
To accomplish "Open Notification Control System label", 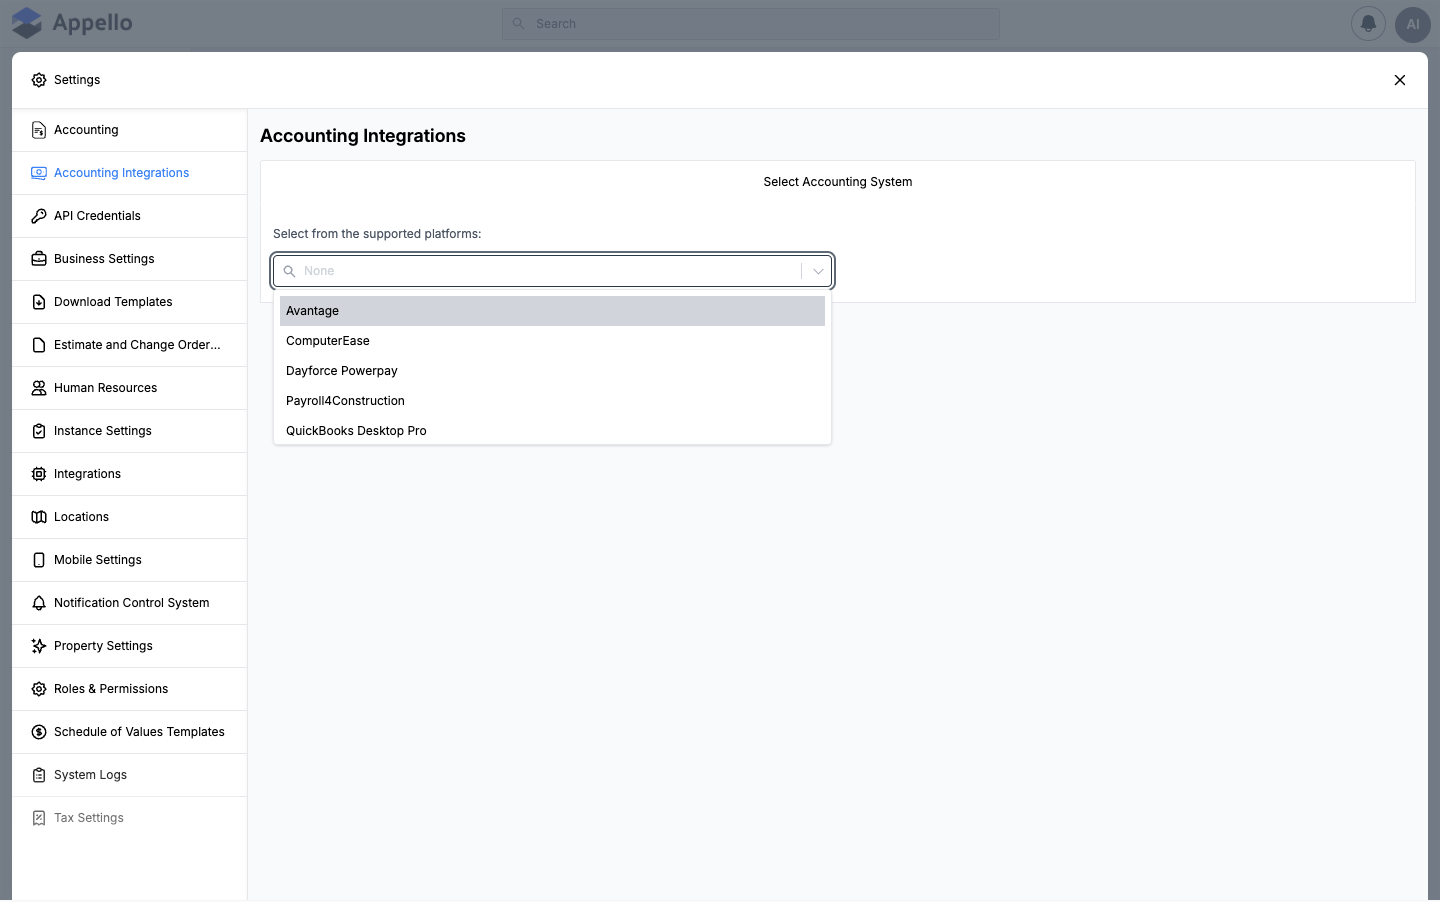I will click(x=132, y=603).
